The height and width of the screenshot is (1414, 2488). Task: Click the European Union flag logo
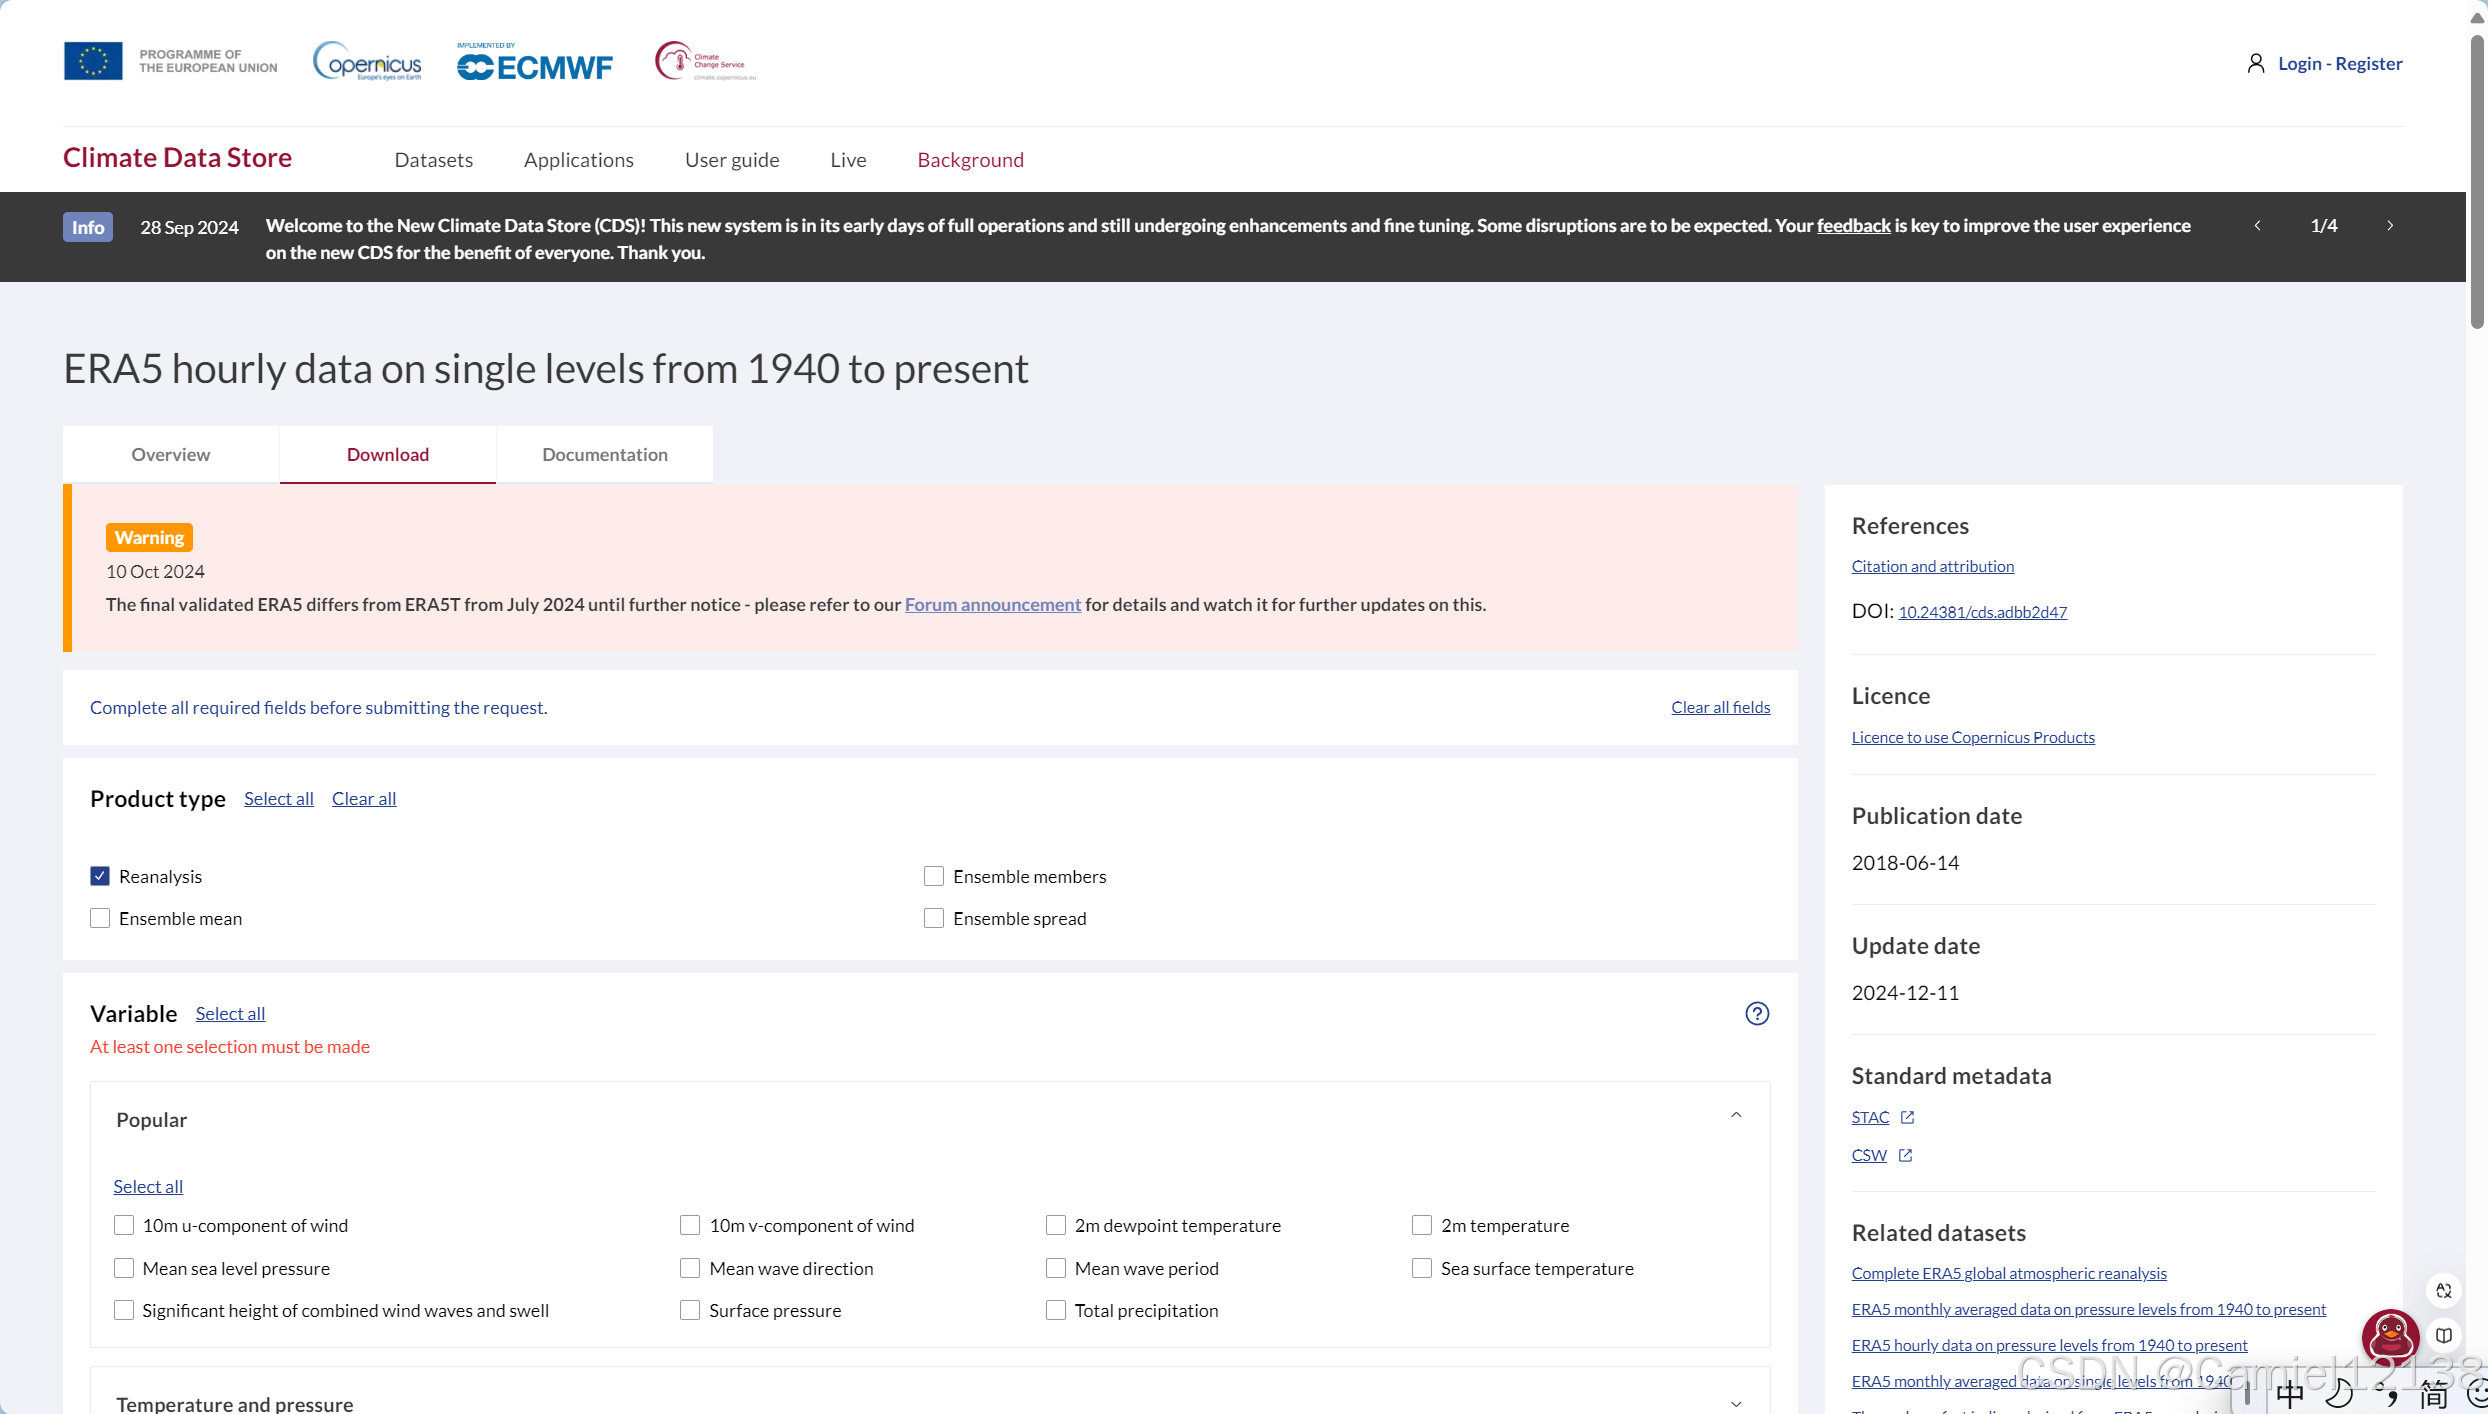93,61
